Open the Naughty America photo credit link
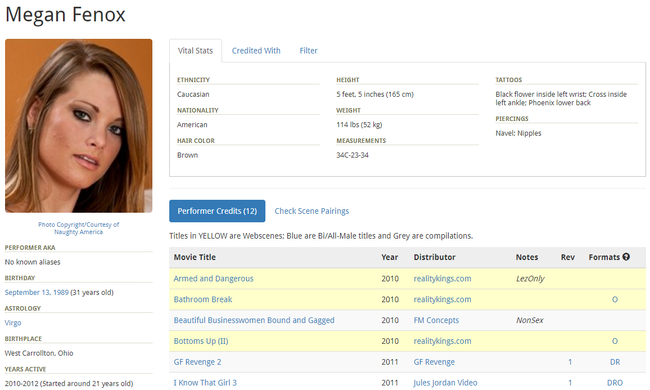The width and height of the screenshot is (650, 390). pos(78,228)
